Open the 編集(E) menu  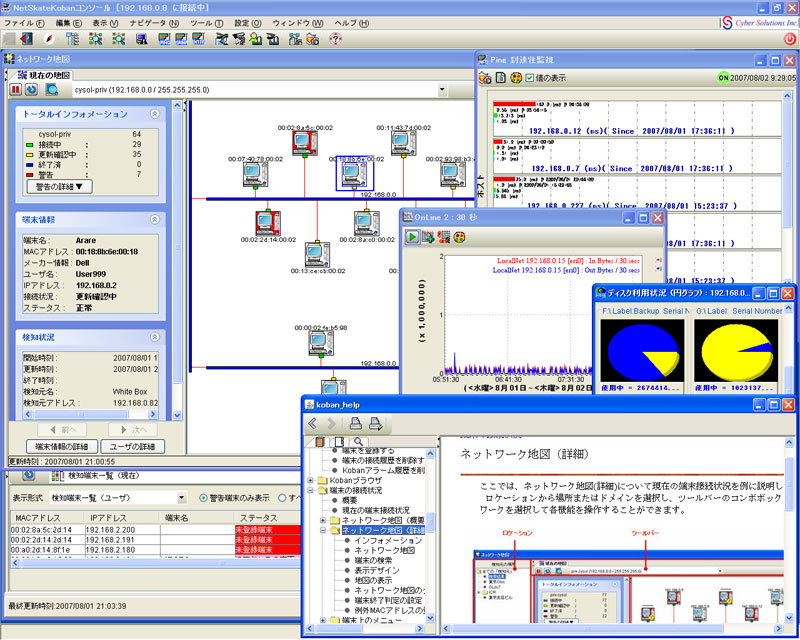68,23
